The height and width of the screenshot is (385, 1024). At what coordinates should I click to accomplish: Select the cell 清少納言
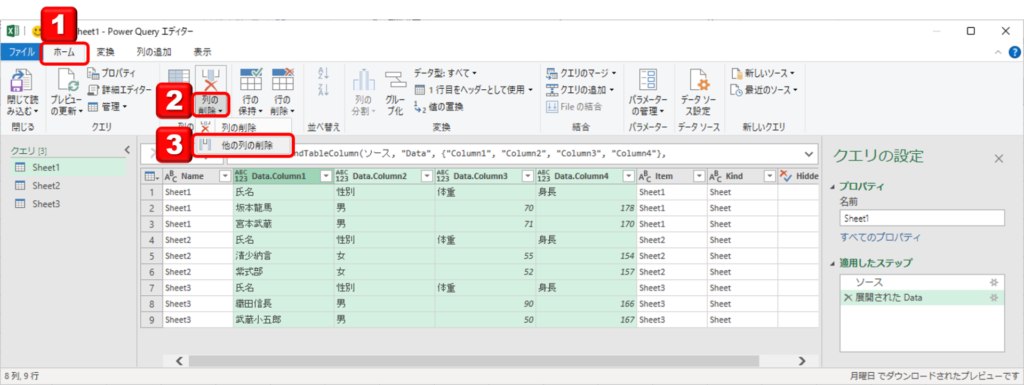283,256
